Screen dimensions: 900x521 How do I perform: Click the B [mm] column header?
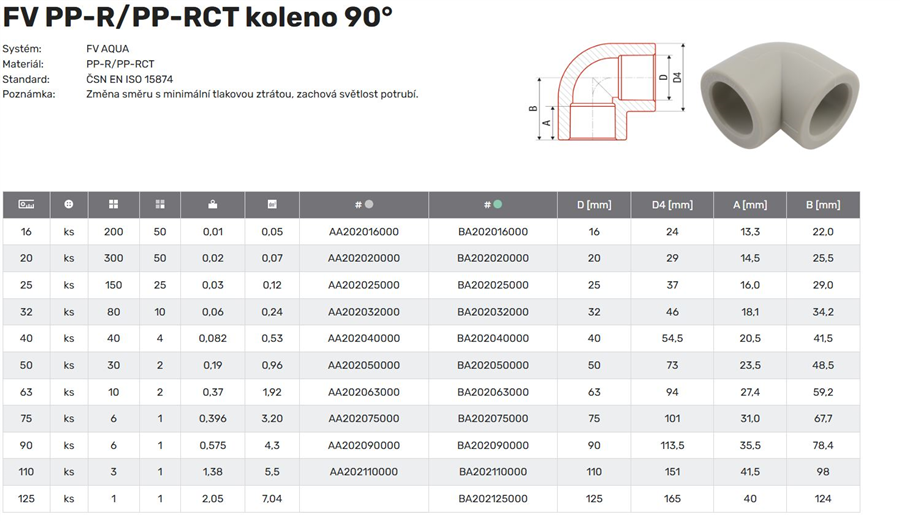pyautogui.click(x=823, y=205)
